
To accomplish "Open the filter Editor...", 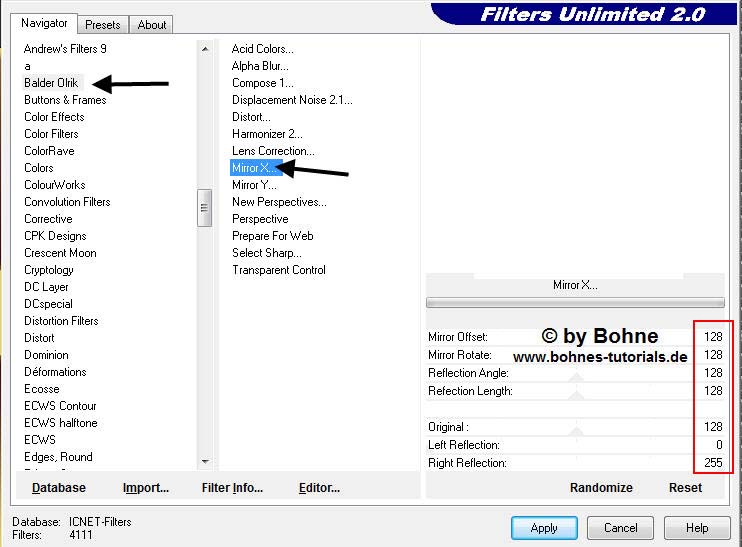I will pyautogui.click(x=319, y=488).
